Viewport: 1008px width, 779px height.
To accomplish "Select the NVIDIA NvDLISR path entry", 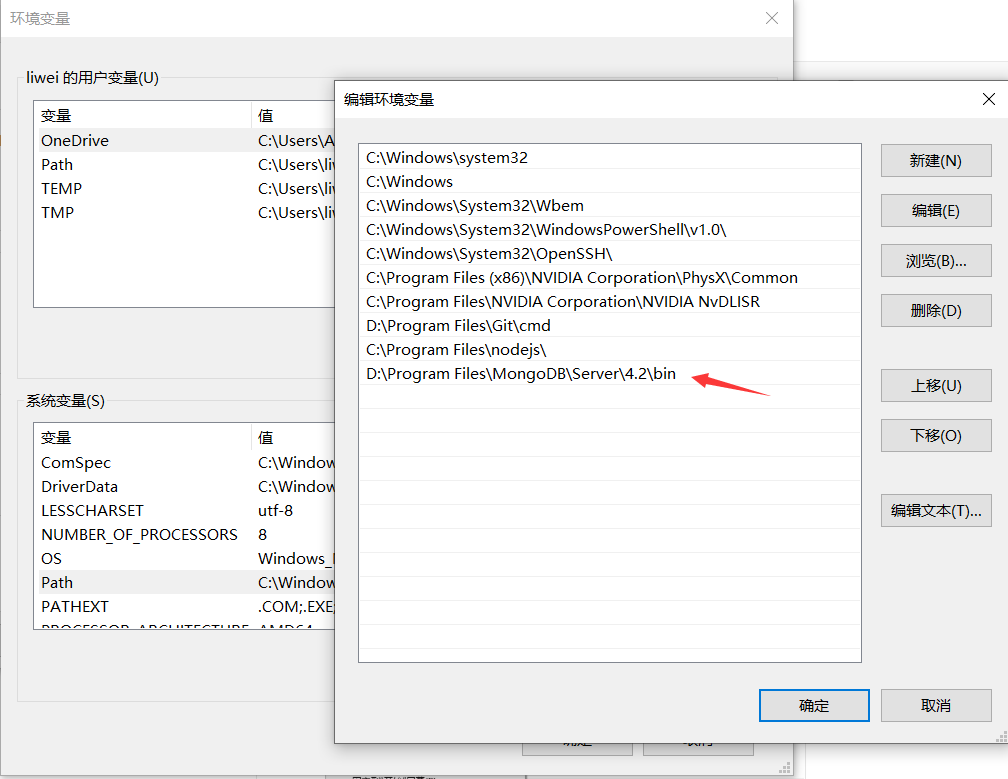I will (x=609, y=301).
